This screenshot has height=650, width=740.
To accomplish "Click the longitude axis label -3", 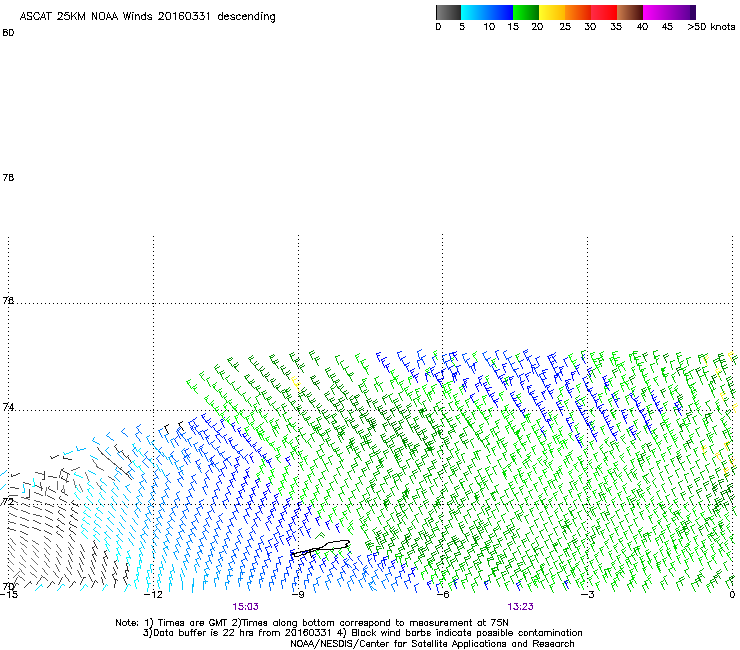I will pos(587,594).
